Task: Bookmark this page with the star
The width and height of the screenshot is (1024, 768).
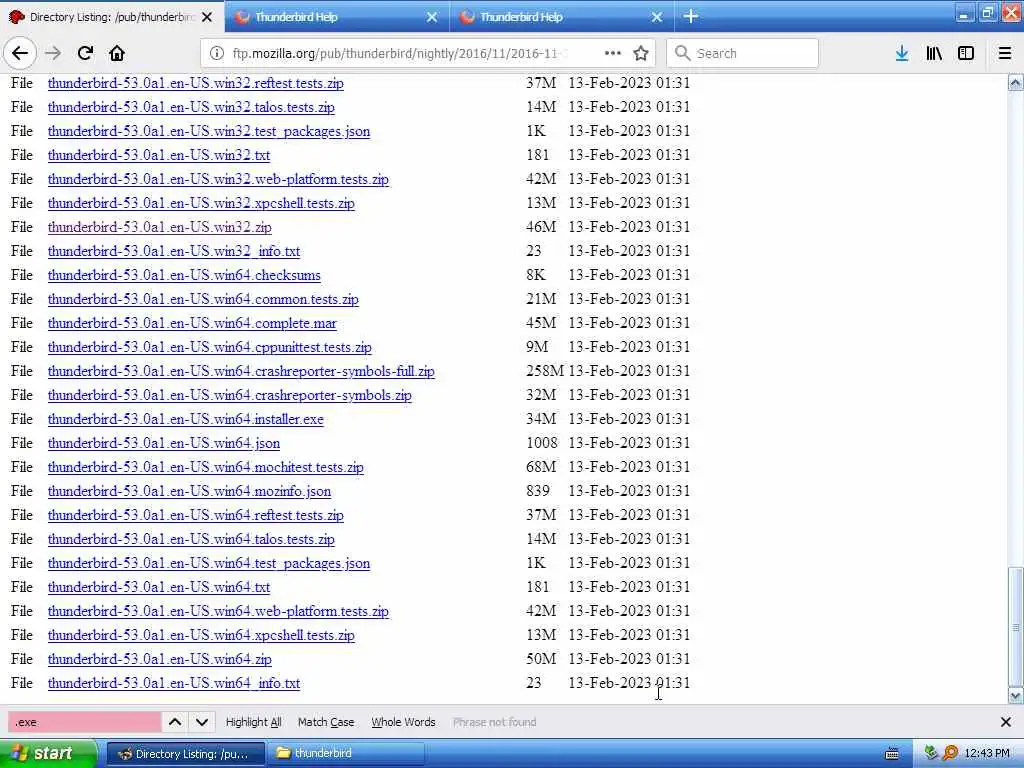Action: point(641,53)
